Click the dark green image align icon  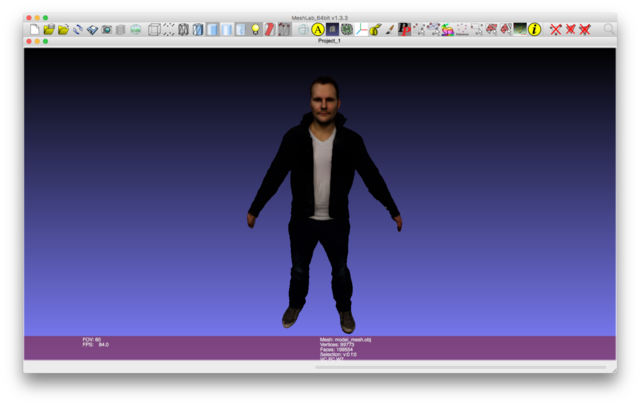[520, 29]
